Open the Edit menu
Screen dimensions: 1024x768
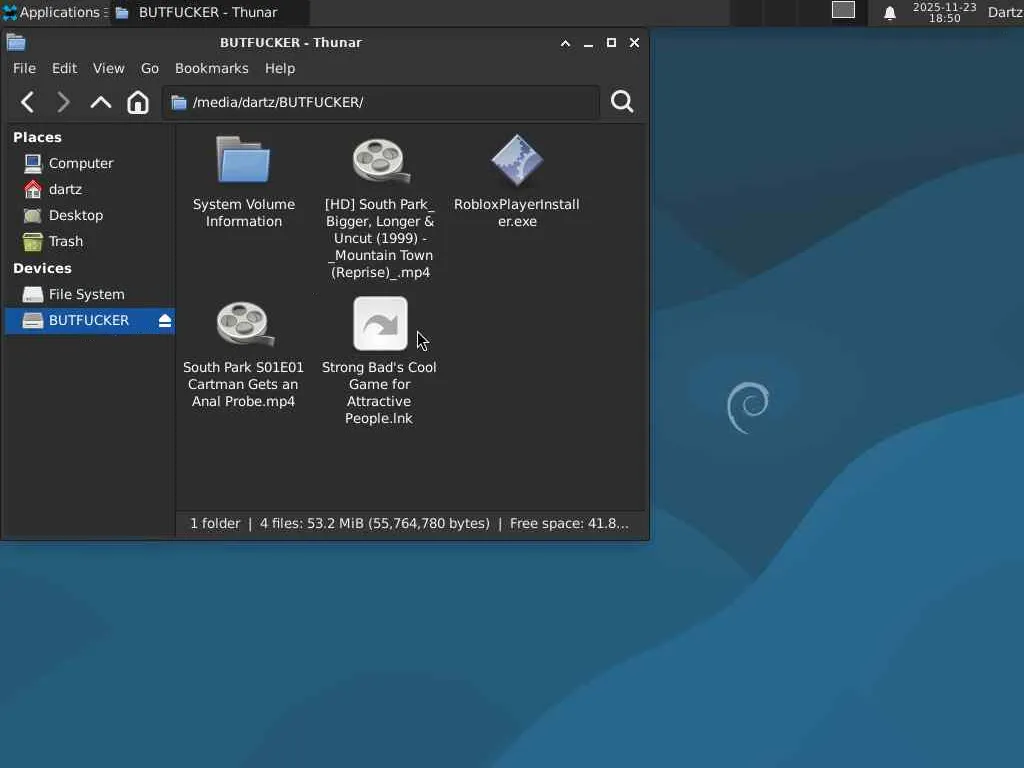click(x=64, y=68)
